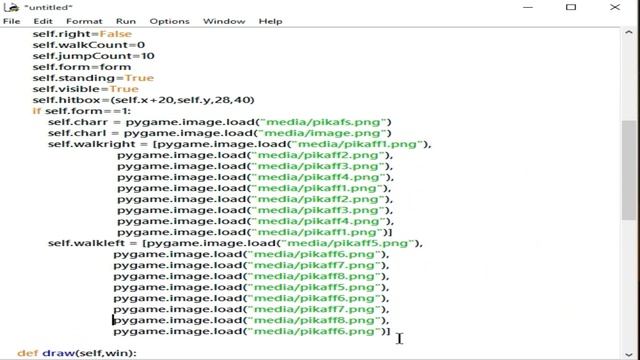Click the line self.visible=True
Viewport: 640px width, 360px height.
point(86,89)
